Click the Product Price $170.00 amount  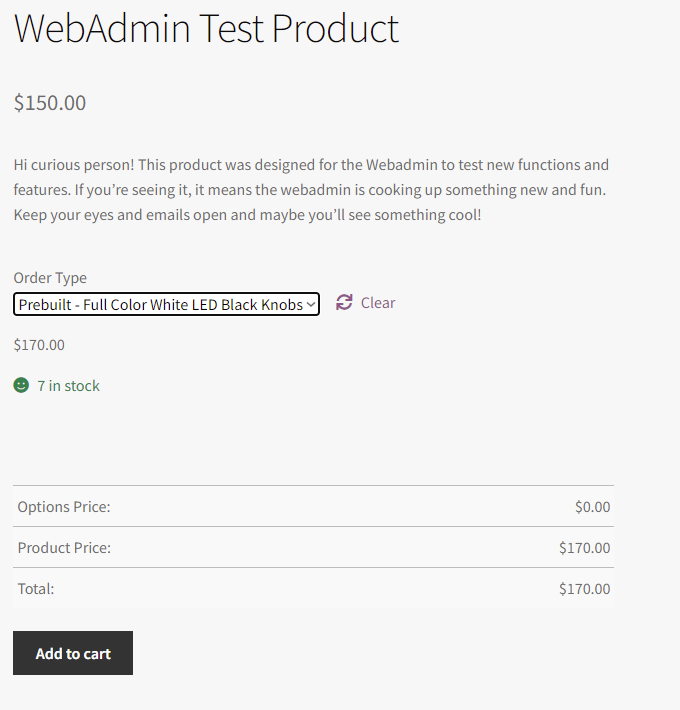(584, 548)
